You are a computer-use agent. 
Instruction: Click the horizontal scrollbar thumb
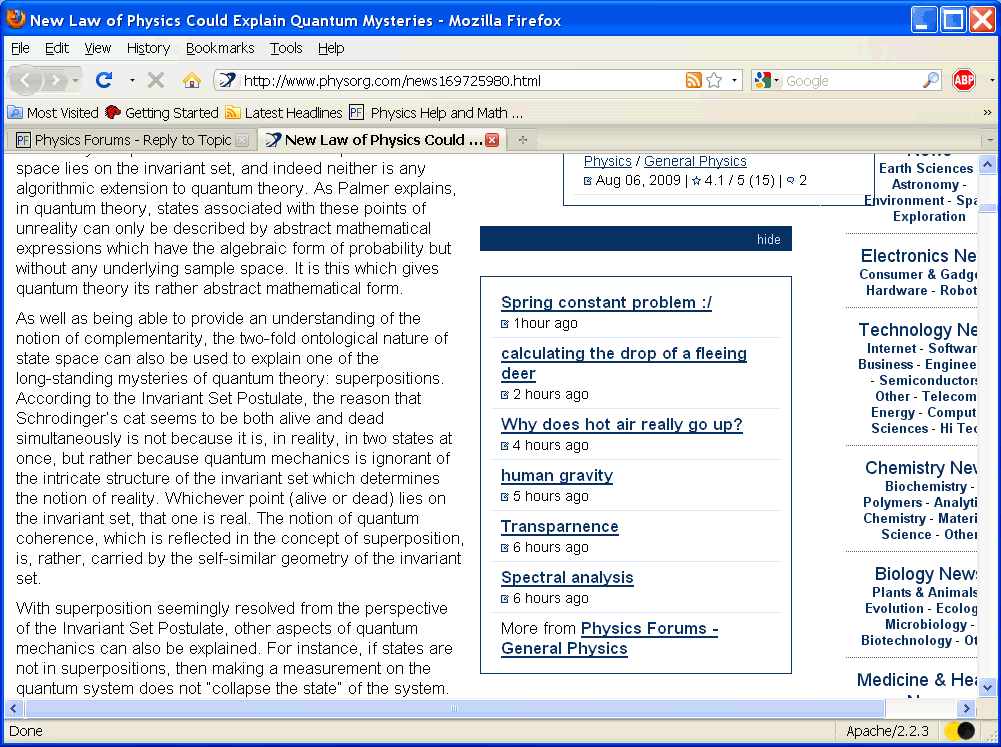(455, 708)
